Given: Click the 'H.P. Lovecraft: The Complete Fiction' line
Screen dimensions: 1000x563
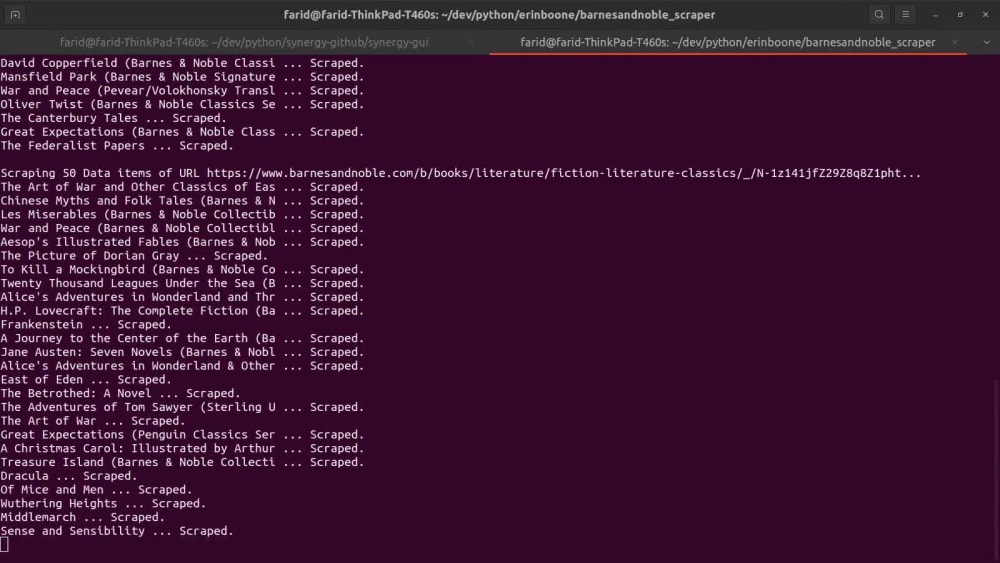Looking at the screenshot, I should pyautogui.click(x=182, y=311).
